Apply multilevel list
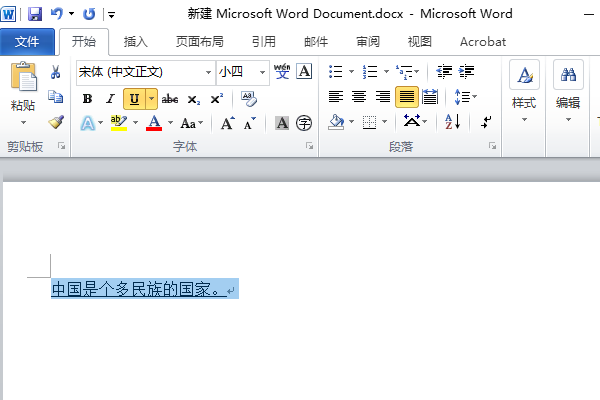600x400 pixels. click(404, 72)
